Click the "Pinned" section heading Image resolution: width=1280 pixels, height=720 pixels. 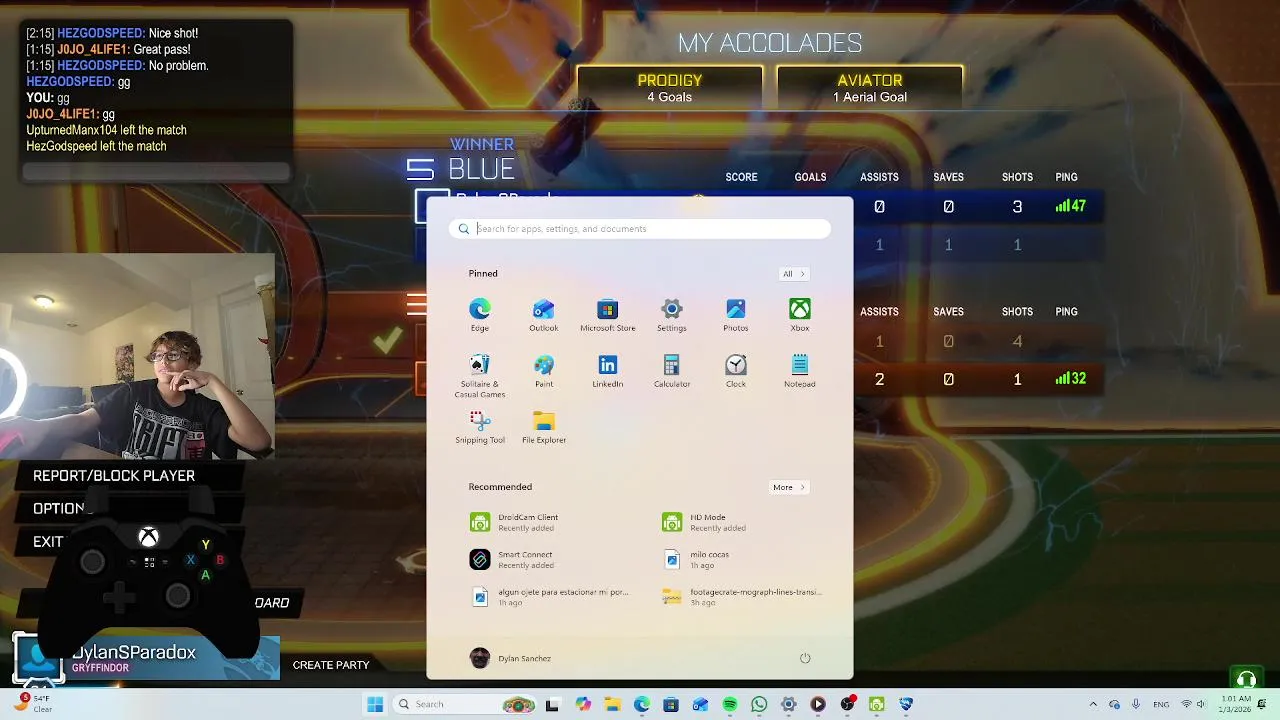[x=483, y=274]
